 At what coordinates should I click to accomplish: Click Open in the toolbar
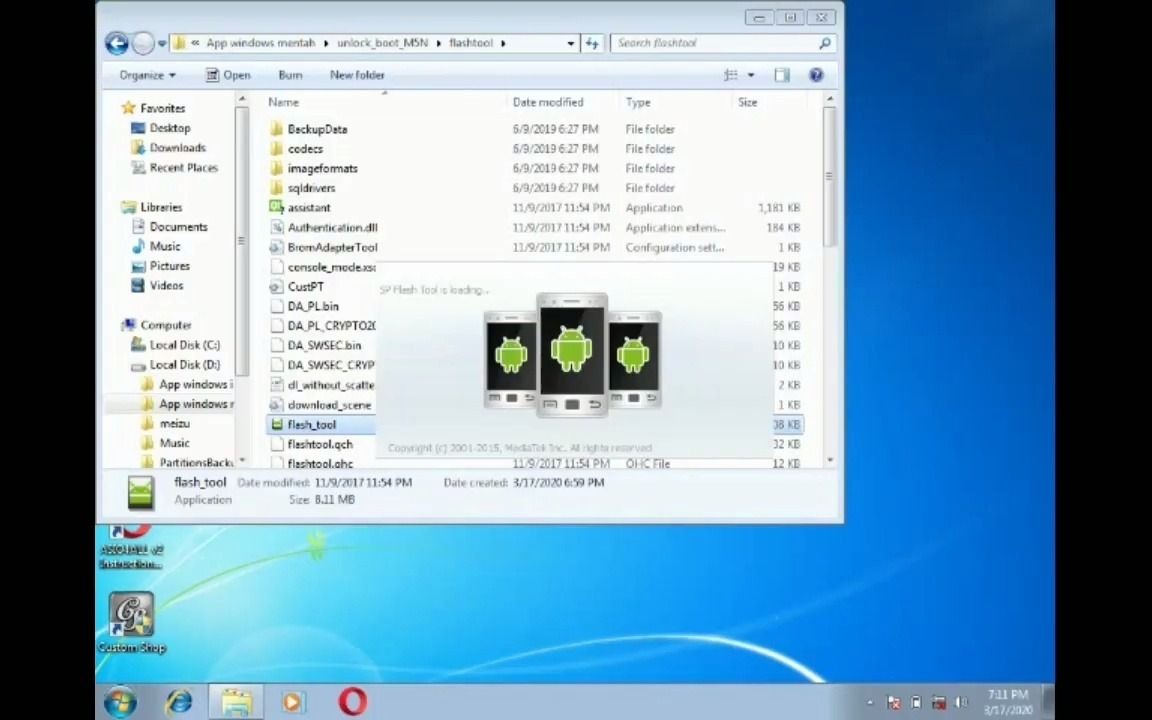[228, 75]
